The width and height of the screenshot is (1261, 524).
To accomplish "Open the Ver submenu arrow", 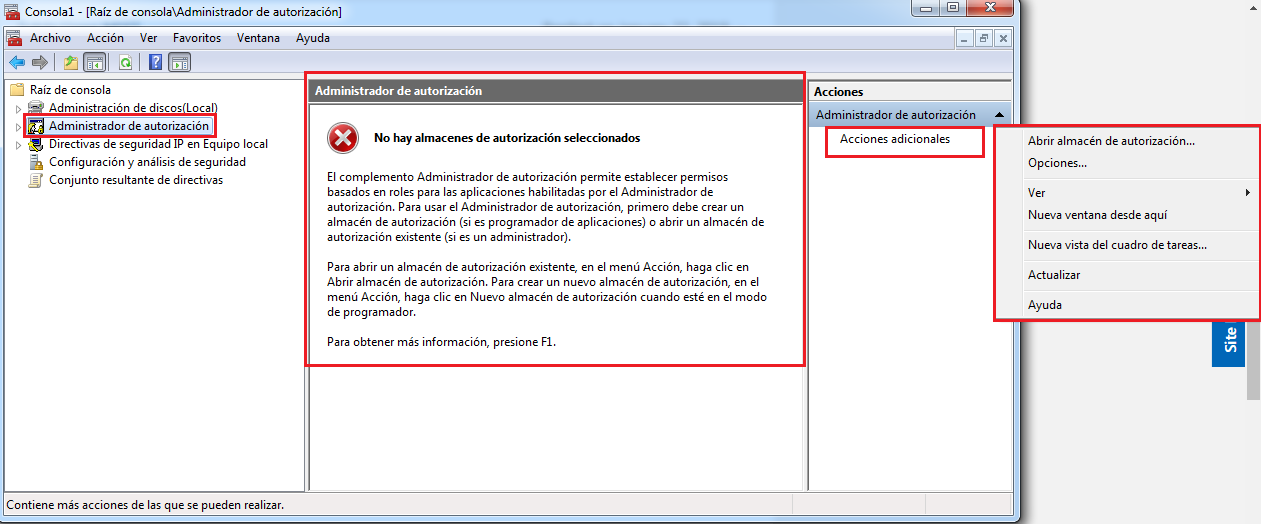I will [1247, 192].
